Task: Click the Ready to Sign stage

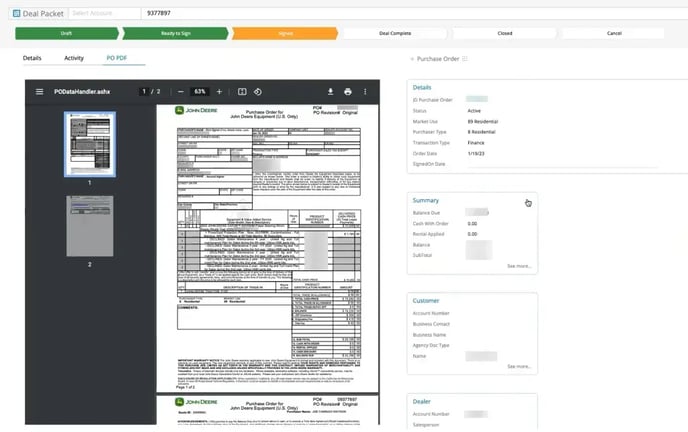Action: point(176,33)
